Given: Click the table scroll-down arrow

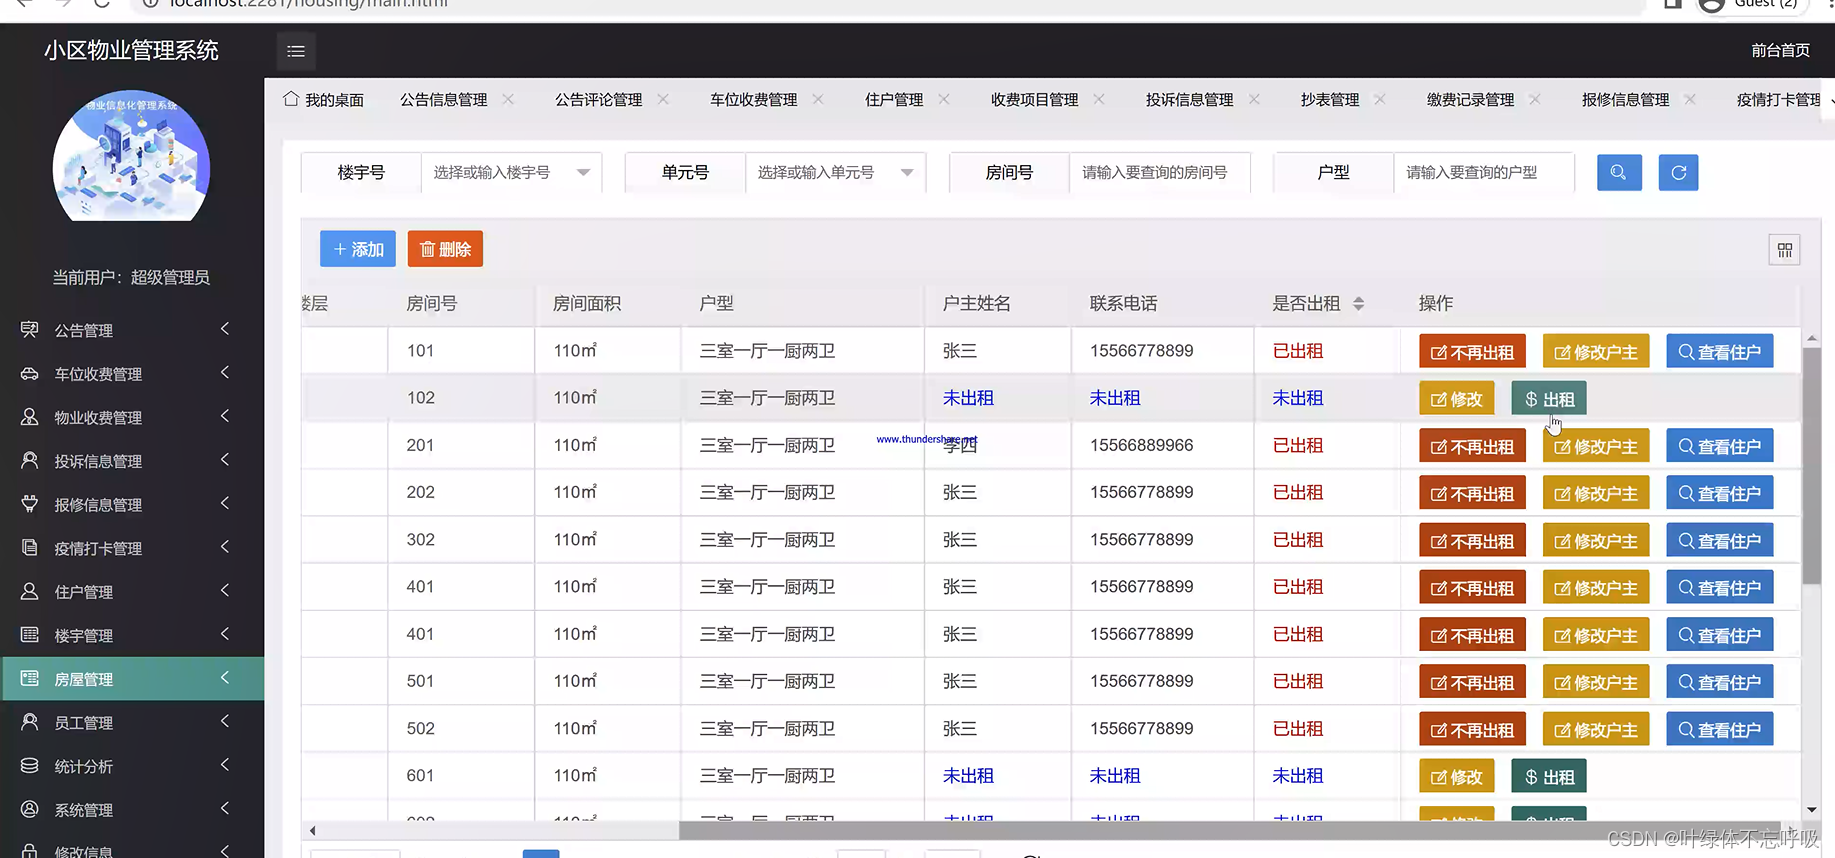Looking at the screenshot, I should pos(1812,811).
